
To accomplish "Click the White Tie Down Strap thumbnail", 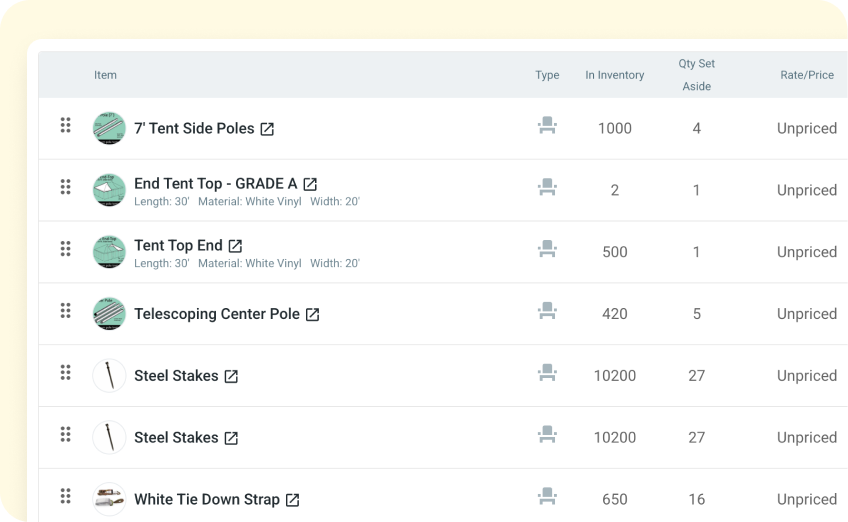I will [109, 499].
